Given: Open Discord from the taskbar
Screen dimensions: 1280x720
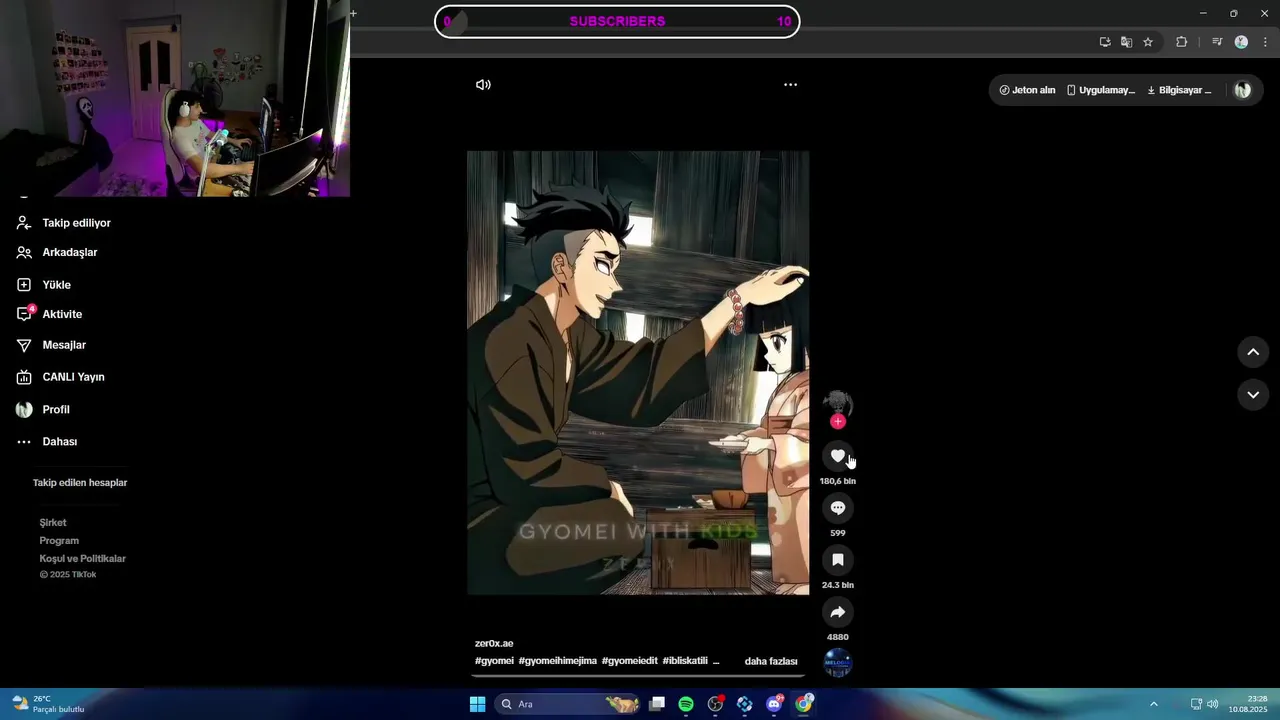Looking at the screenshot, I should [x=774, y=704].
